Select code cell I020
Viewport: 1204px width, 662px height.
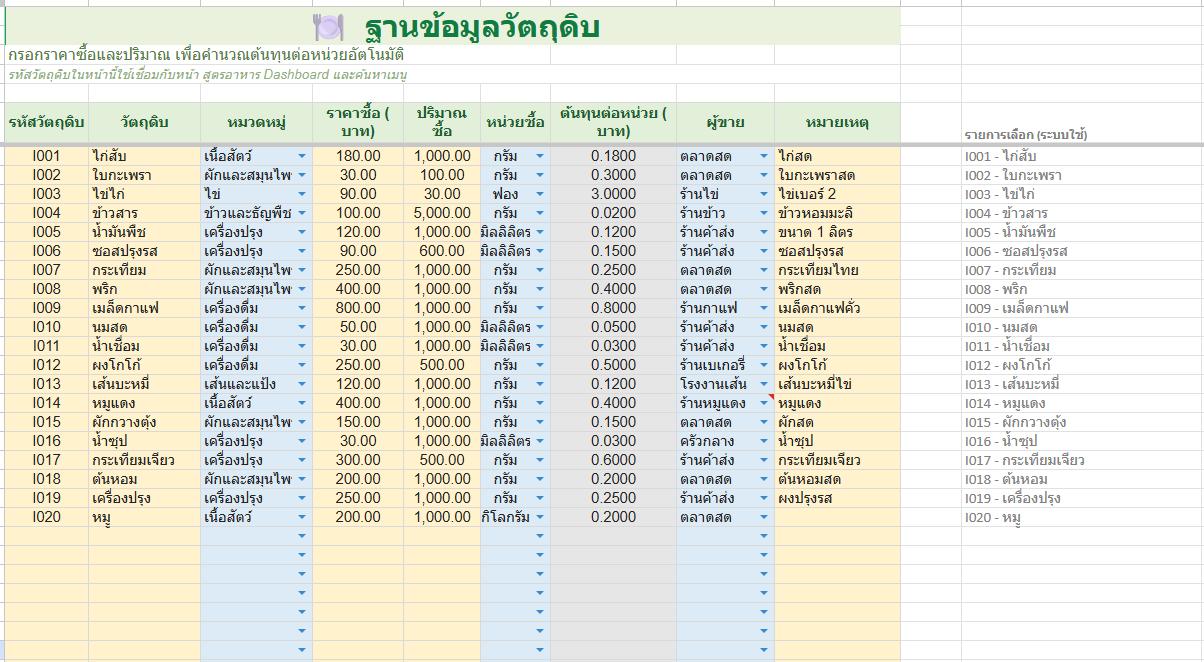pyautogui.click(x=46, y=517)
